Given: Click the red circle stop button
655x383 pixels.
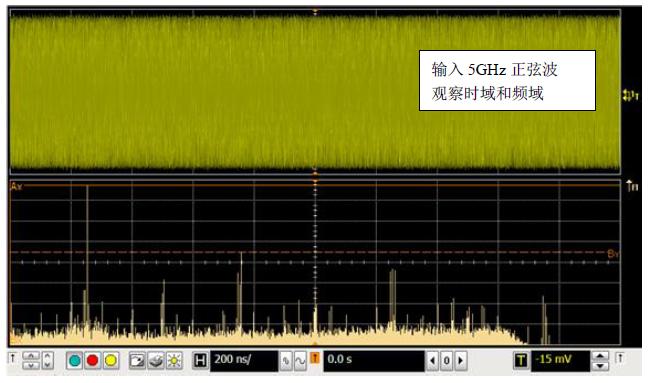Looking at the screenshot, I should pyautogui.click(x=93, y=360).
